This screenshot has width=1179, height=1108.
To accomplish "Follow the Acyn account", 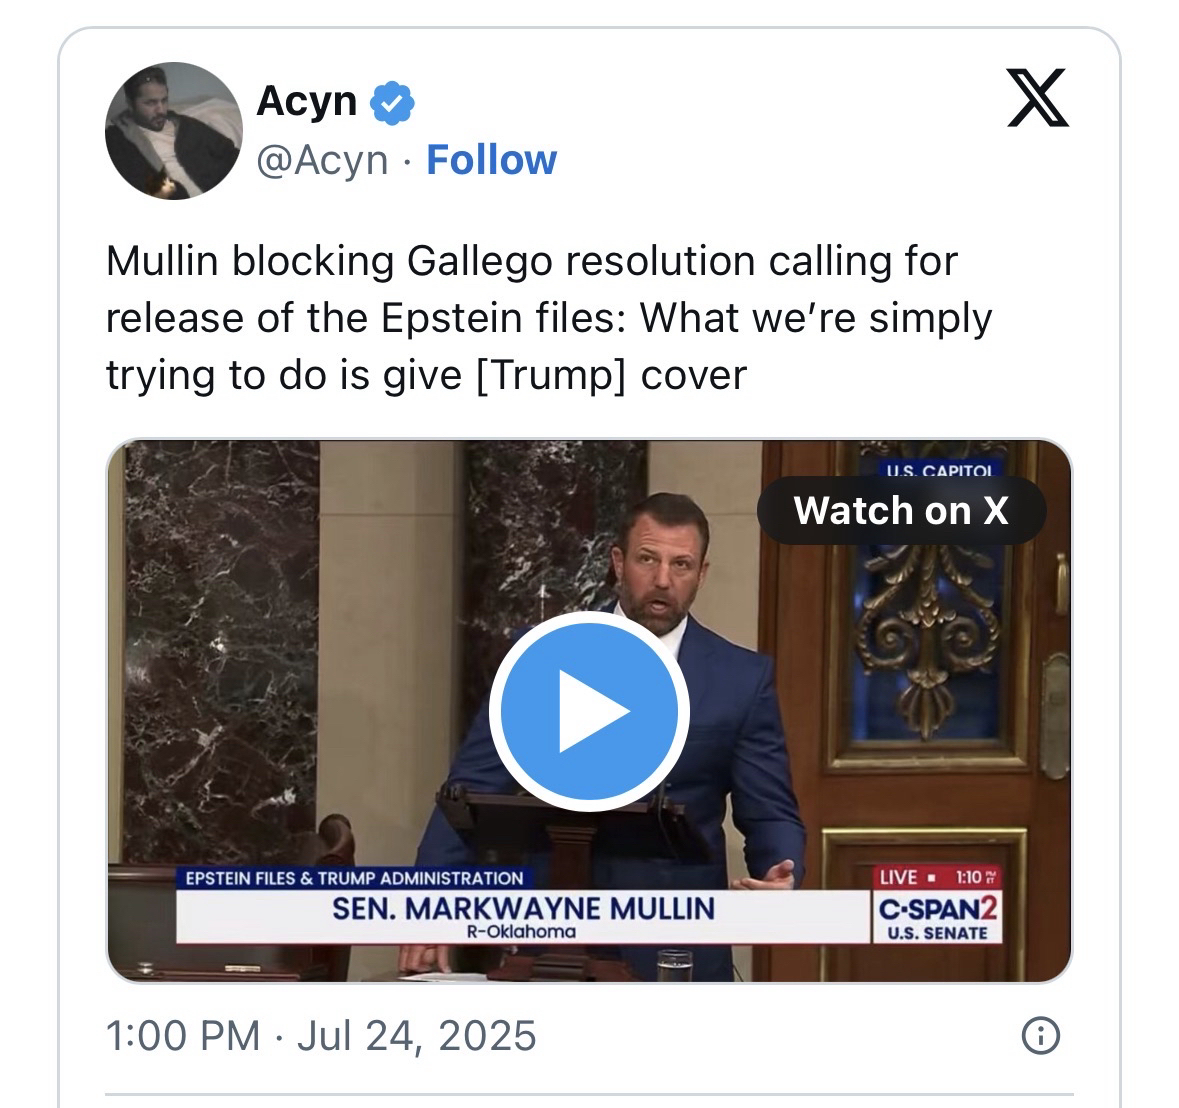I will (491, 160).
